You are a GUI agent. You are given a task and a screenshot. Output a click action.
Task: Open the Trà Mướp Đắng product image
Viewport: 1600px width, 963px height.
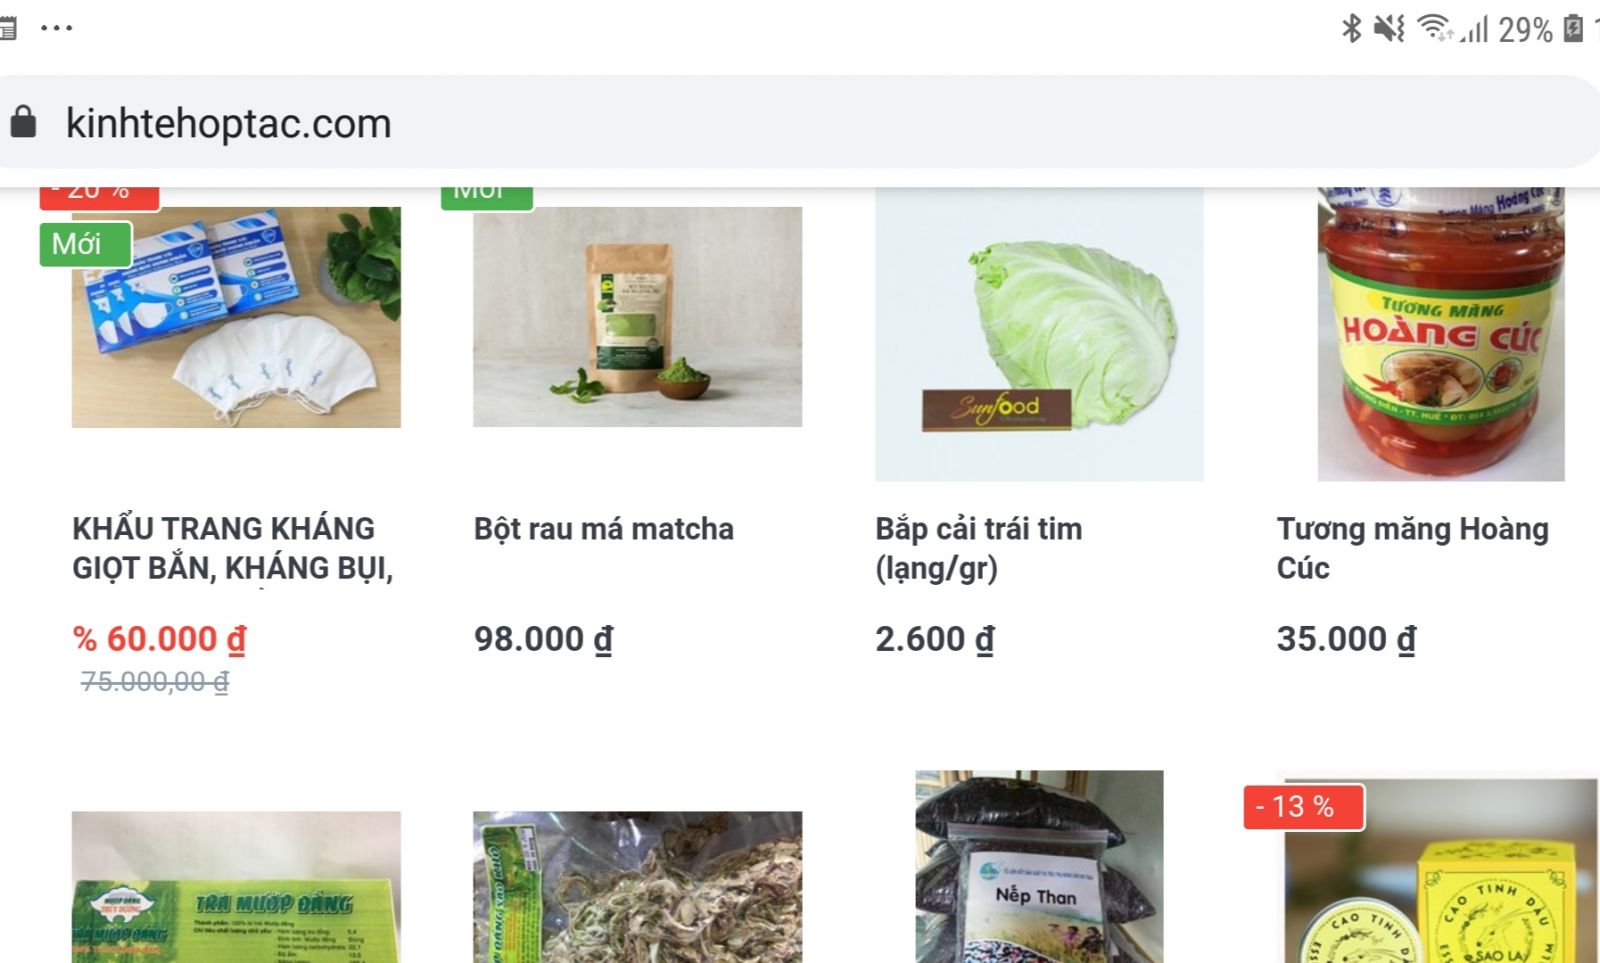pyautogui.click(x=236, y=887)
